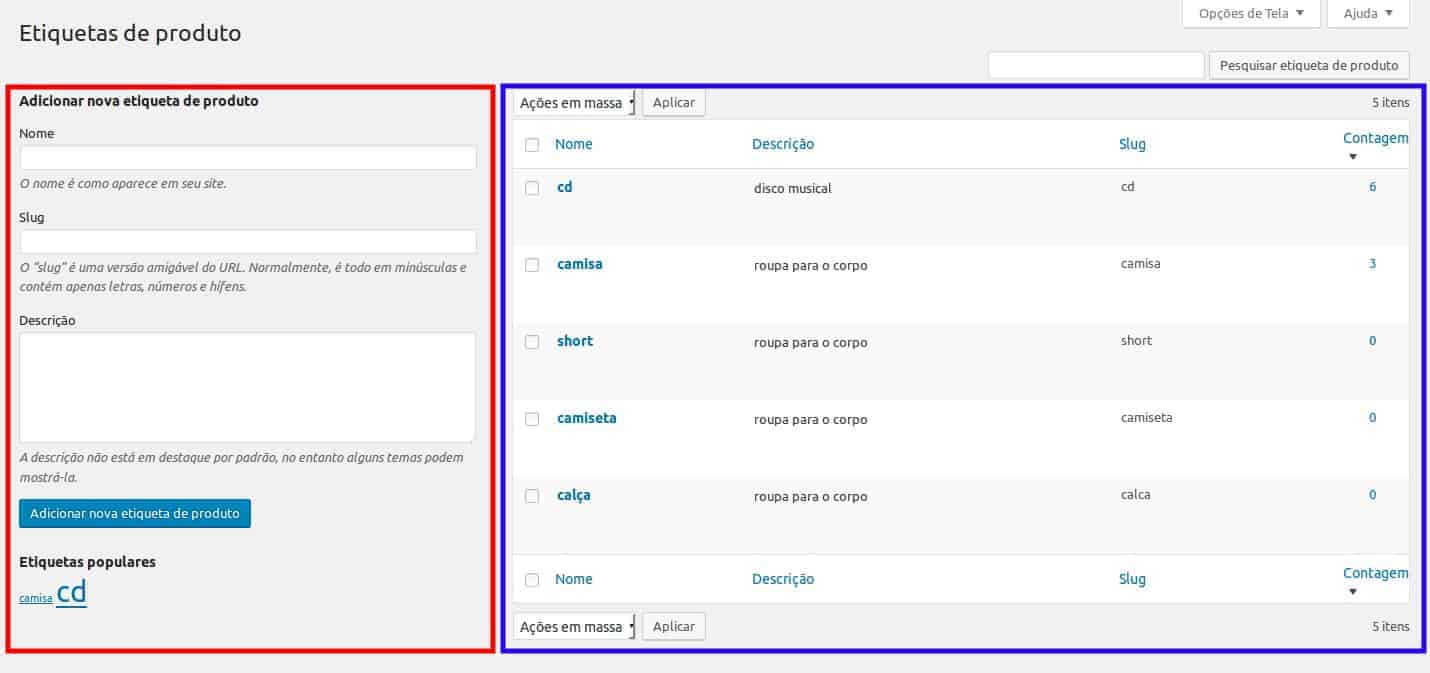
Task: Sort by Slug in table footer
Action: 1132,579
